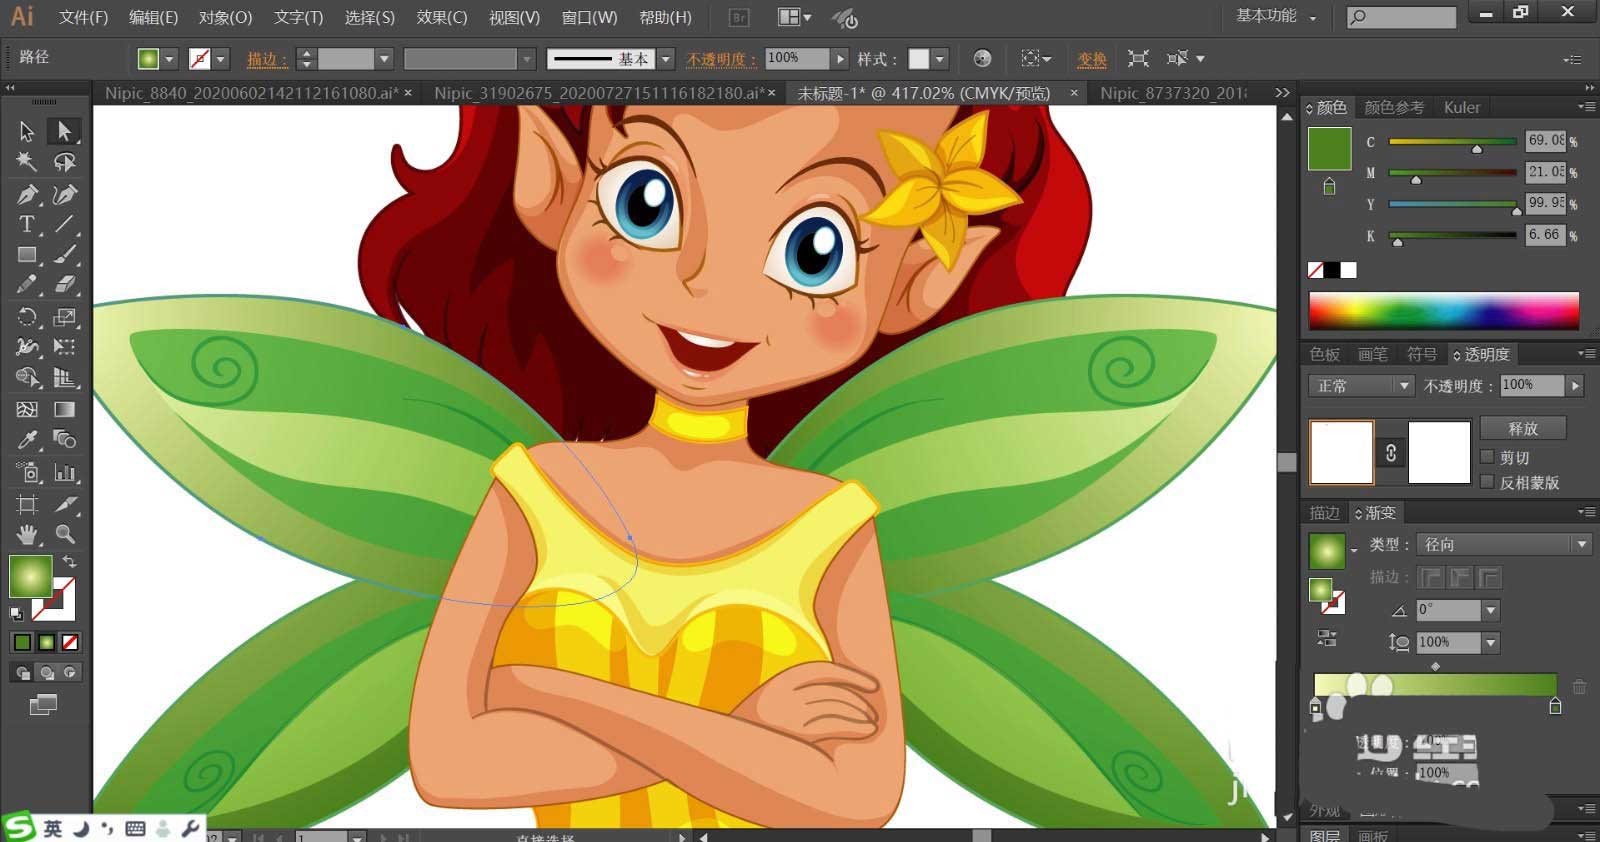Show more document tabs with >> button
1600x842 pixels.
[1282, 92]
